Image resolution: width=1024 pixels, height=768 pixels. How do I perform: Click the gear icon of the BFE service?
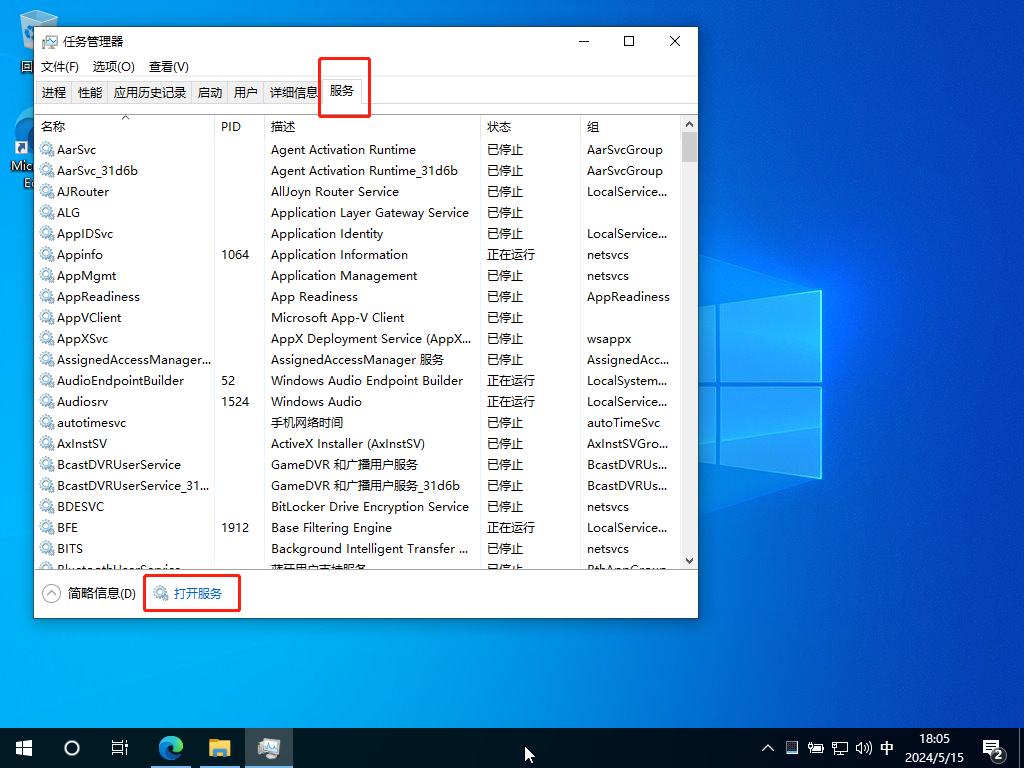point(46,528)
